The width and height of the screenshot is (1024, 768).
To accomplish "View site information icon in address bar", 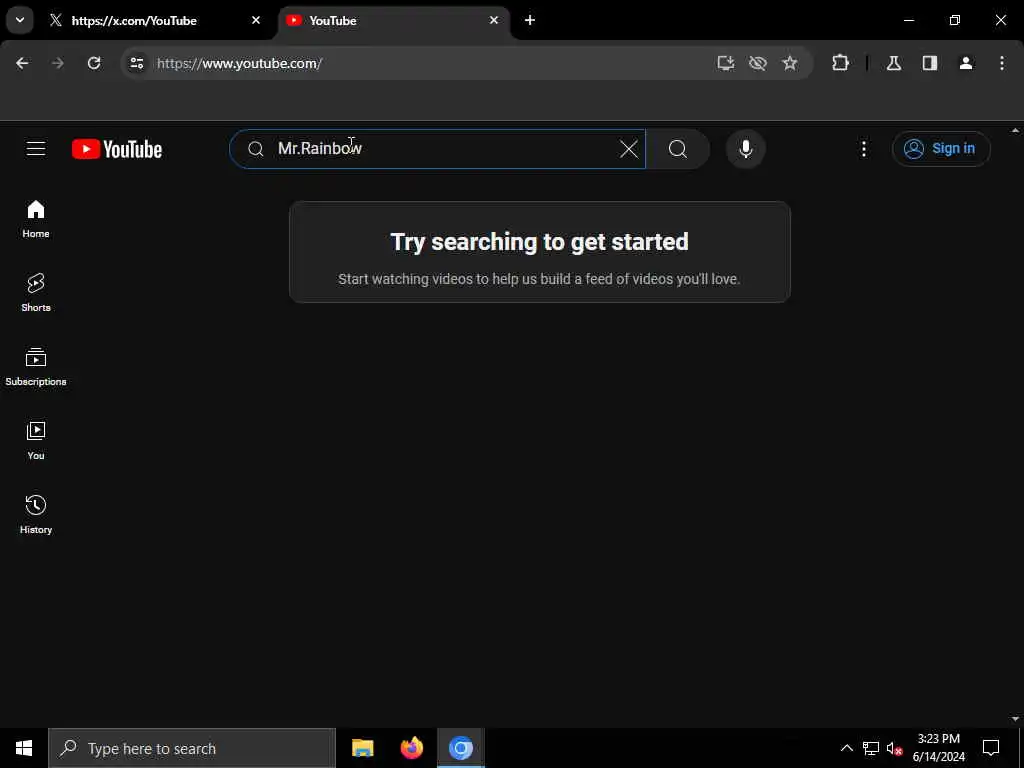I will pos(136,63).
